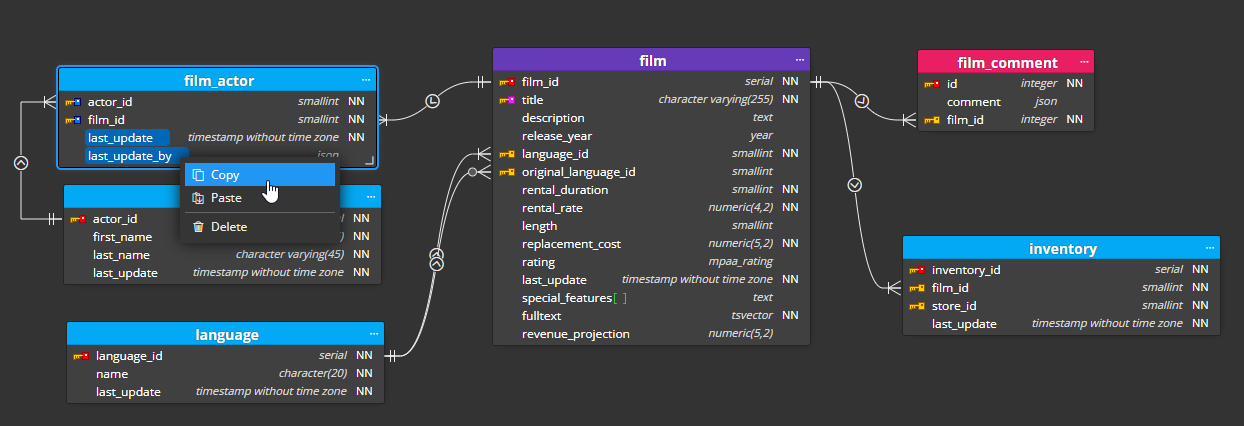Viewport: 1244px width, 426px height.
Task: Click character(20) type in language table
Action: [312, 374]
